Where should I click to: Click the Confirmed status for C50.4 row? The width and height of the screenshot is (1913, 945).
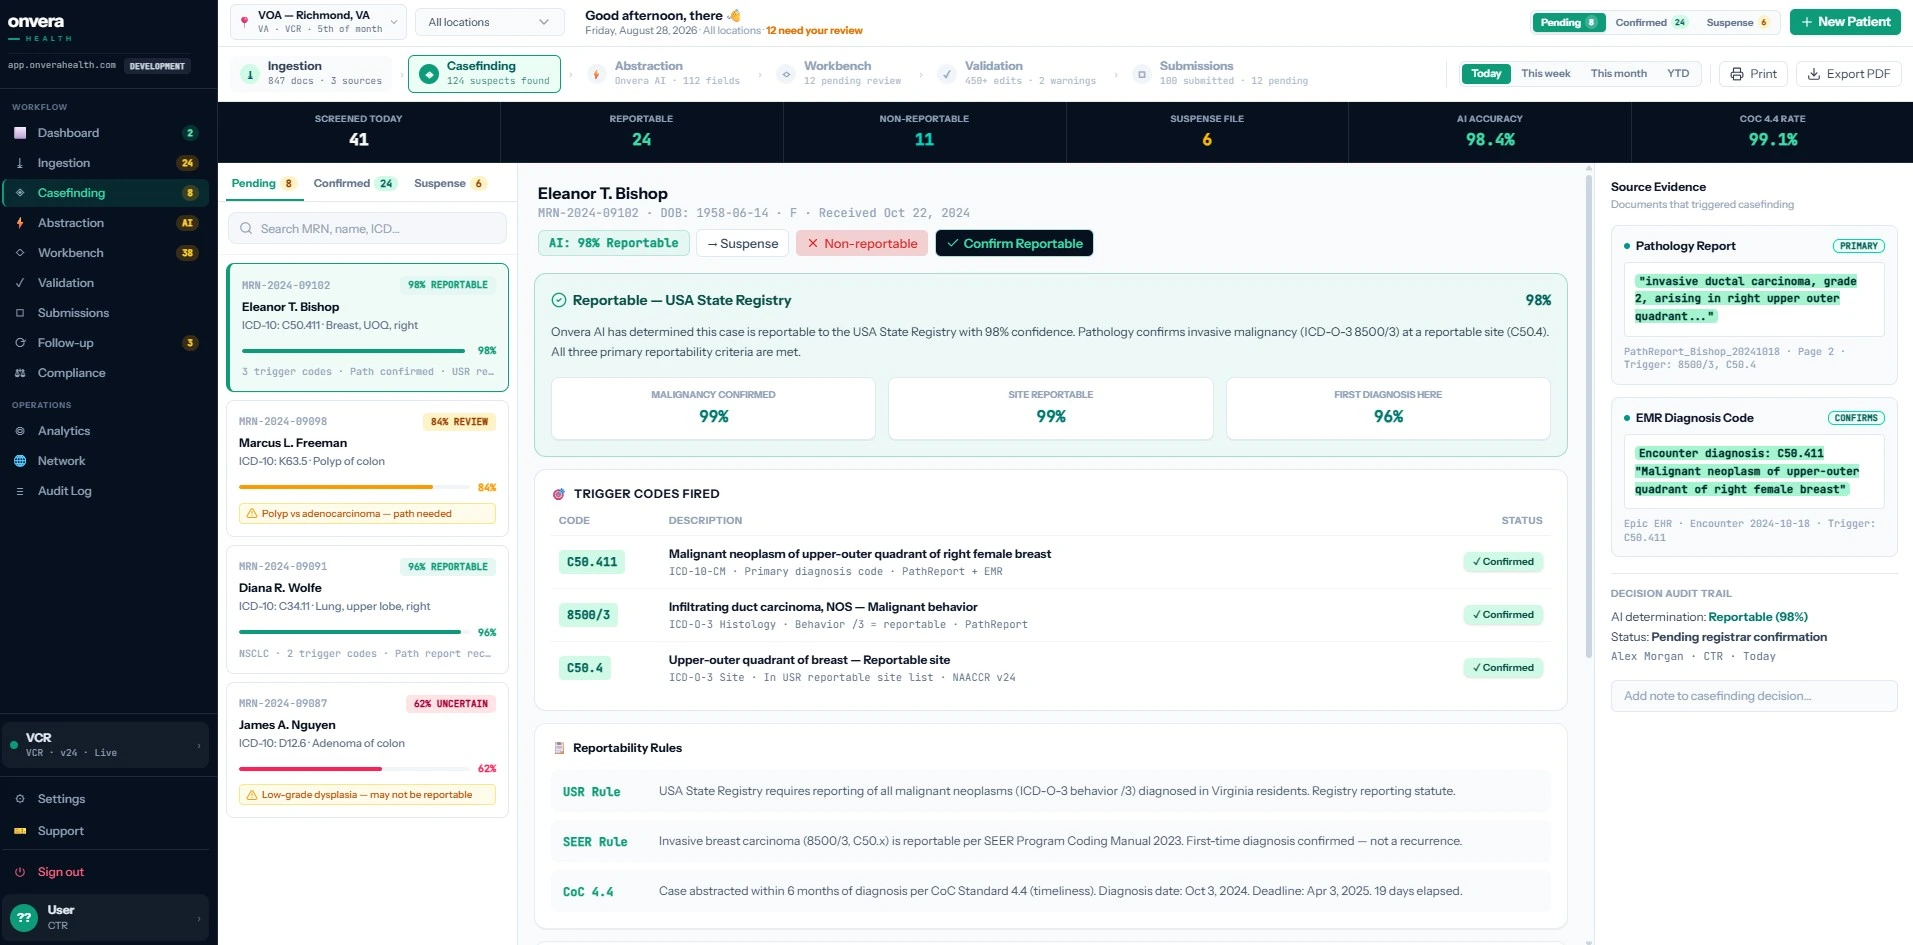click(x=1503, y=668)
